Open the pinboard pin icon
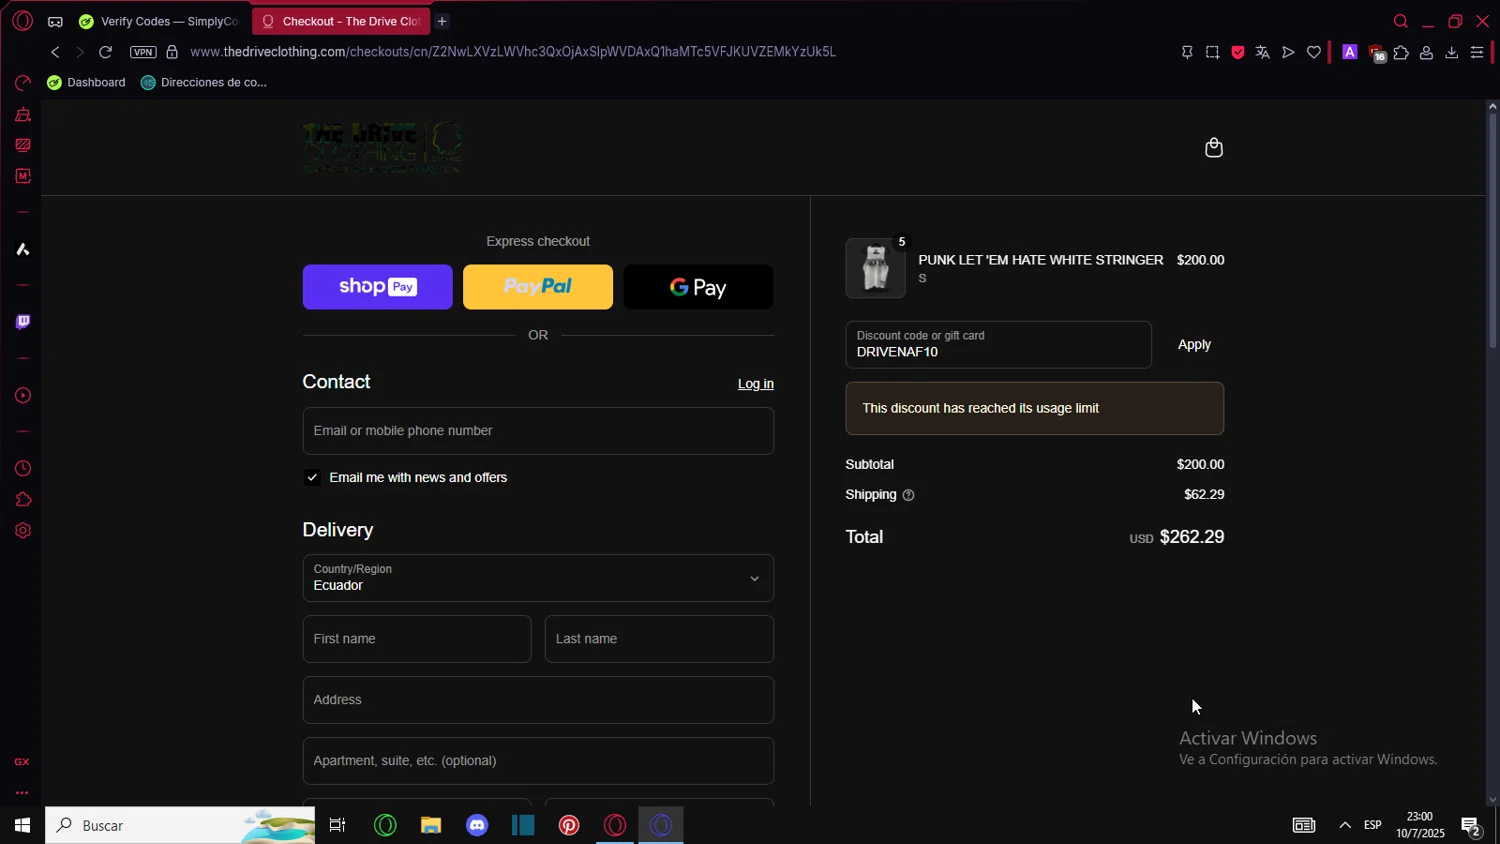The height and width of the screenshot is (844, 1500). pos(1187,52)
